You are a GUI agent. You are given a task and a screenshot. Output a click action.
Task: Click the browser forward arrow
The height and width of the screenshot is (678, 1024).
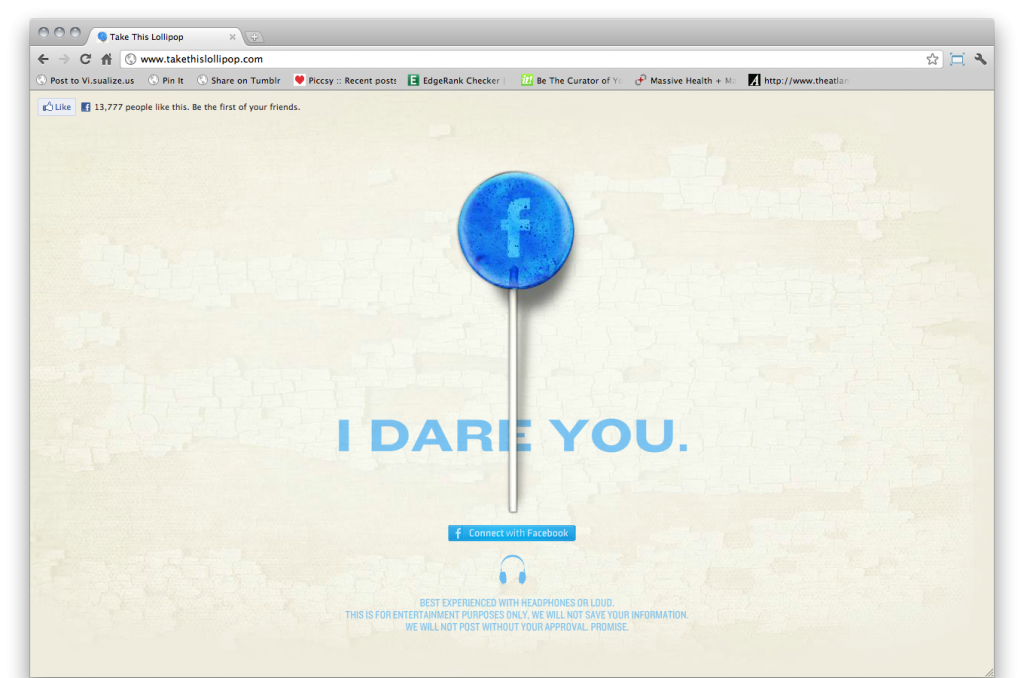[x=64, y=59]
